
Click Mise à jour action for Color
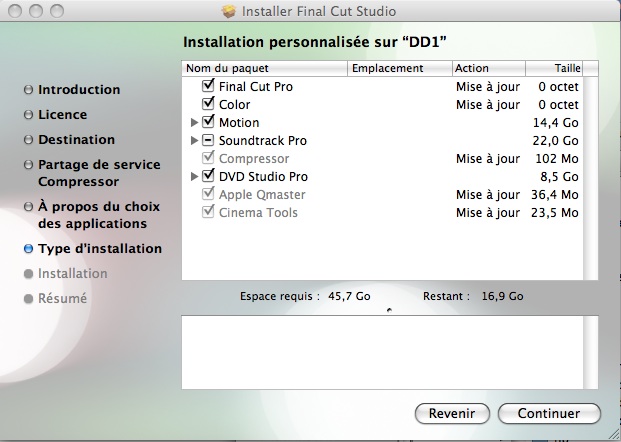click(x=488, y=105)
